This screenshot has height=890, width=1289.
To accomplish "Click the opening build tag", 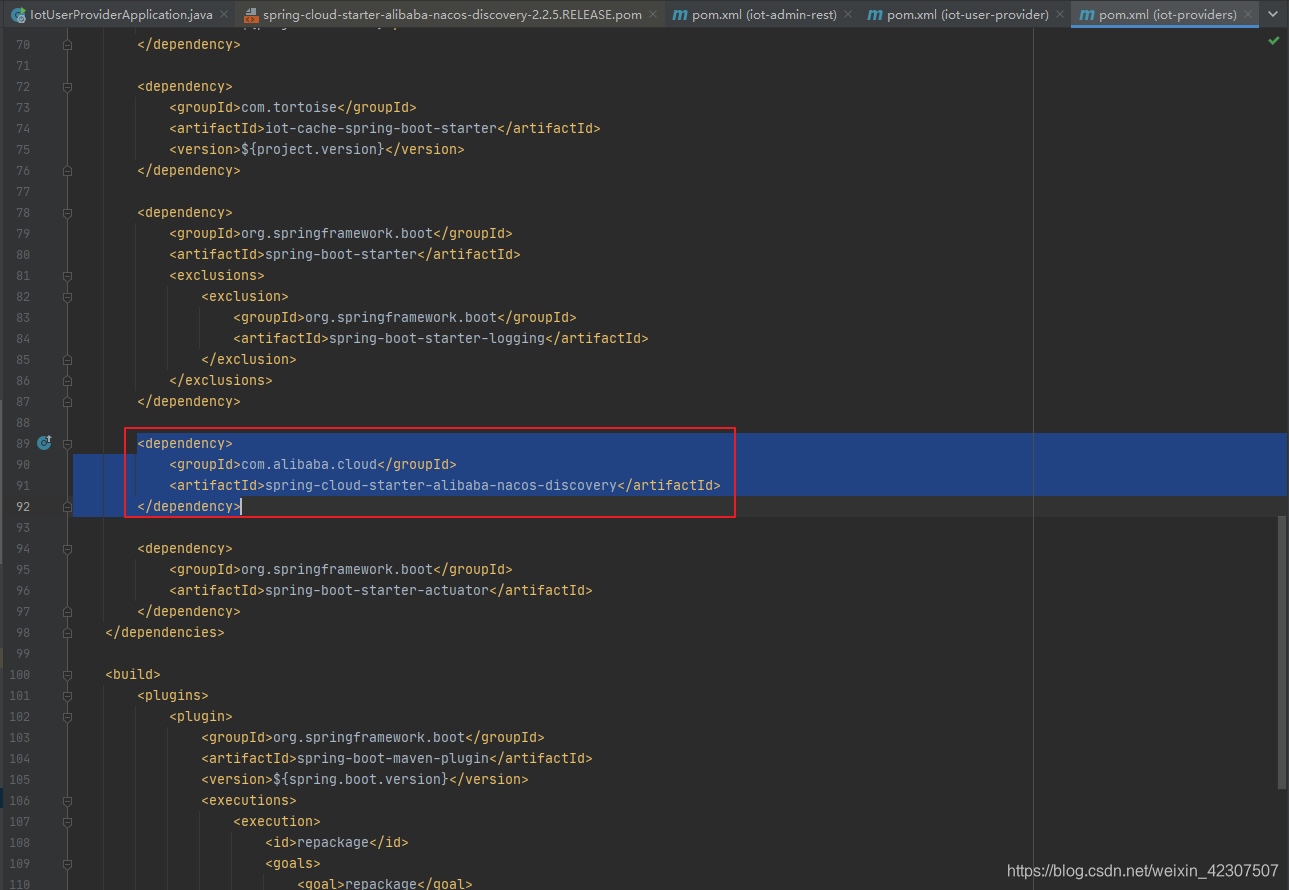I will click(133, 675).
